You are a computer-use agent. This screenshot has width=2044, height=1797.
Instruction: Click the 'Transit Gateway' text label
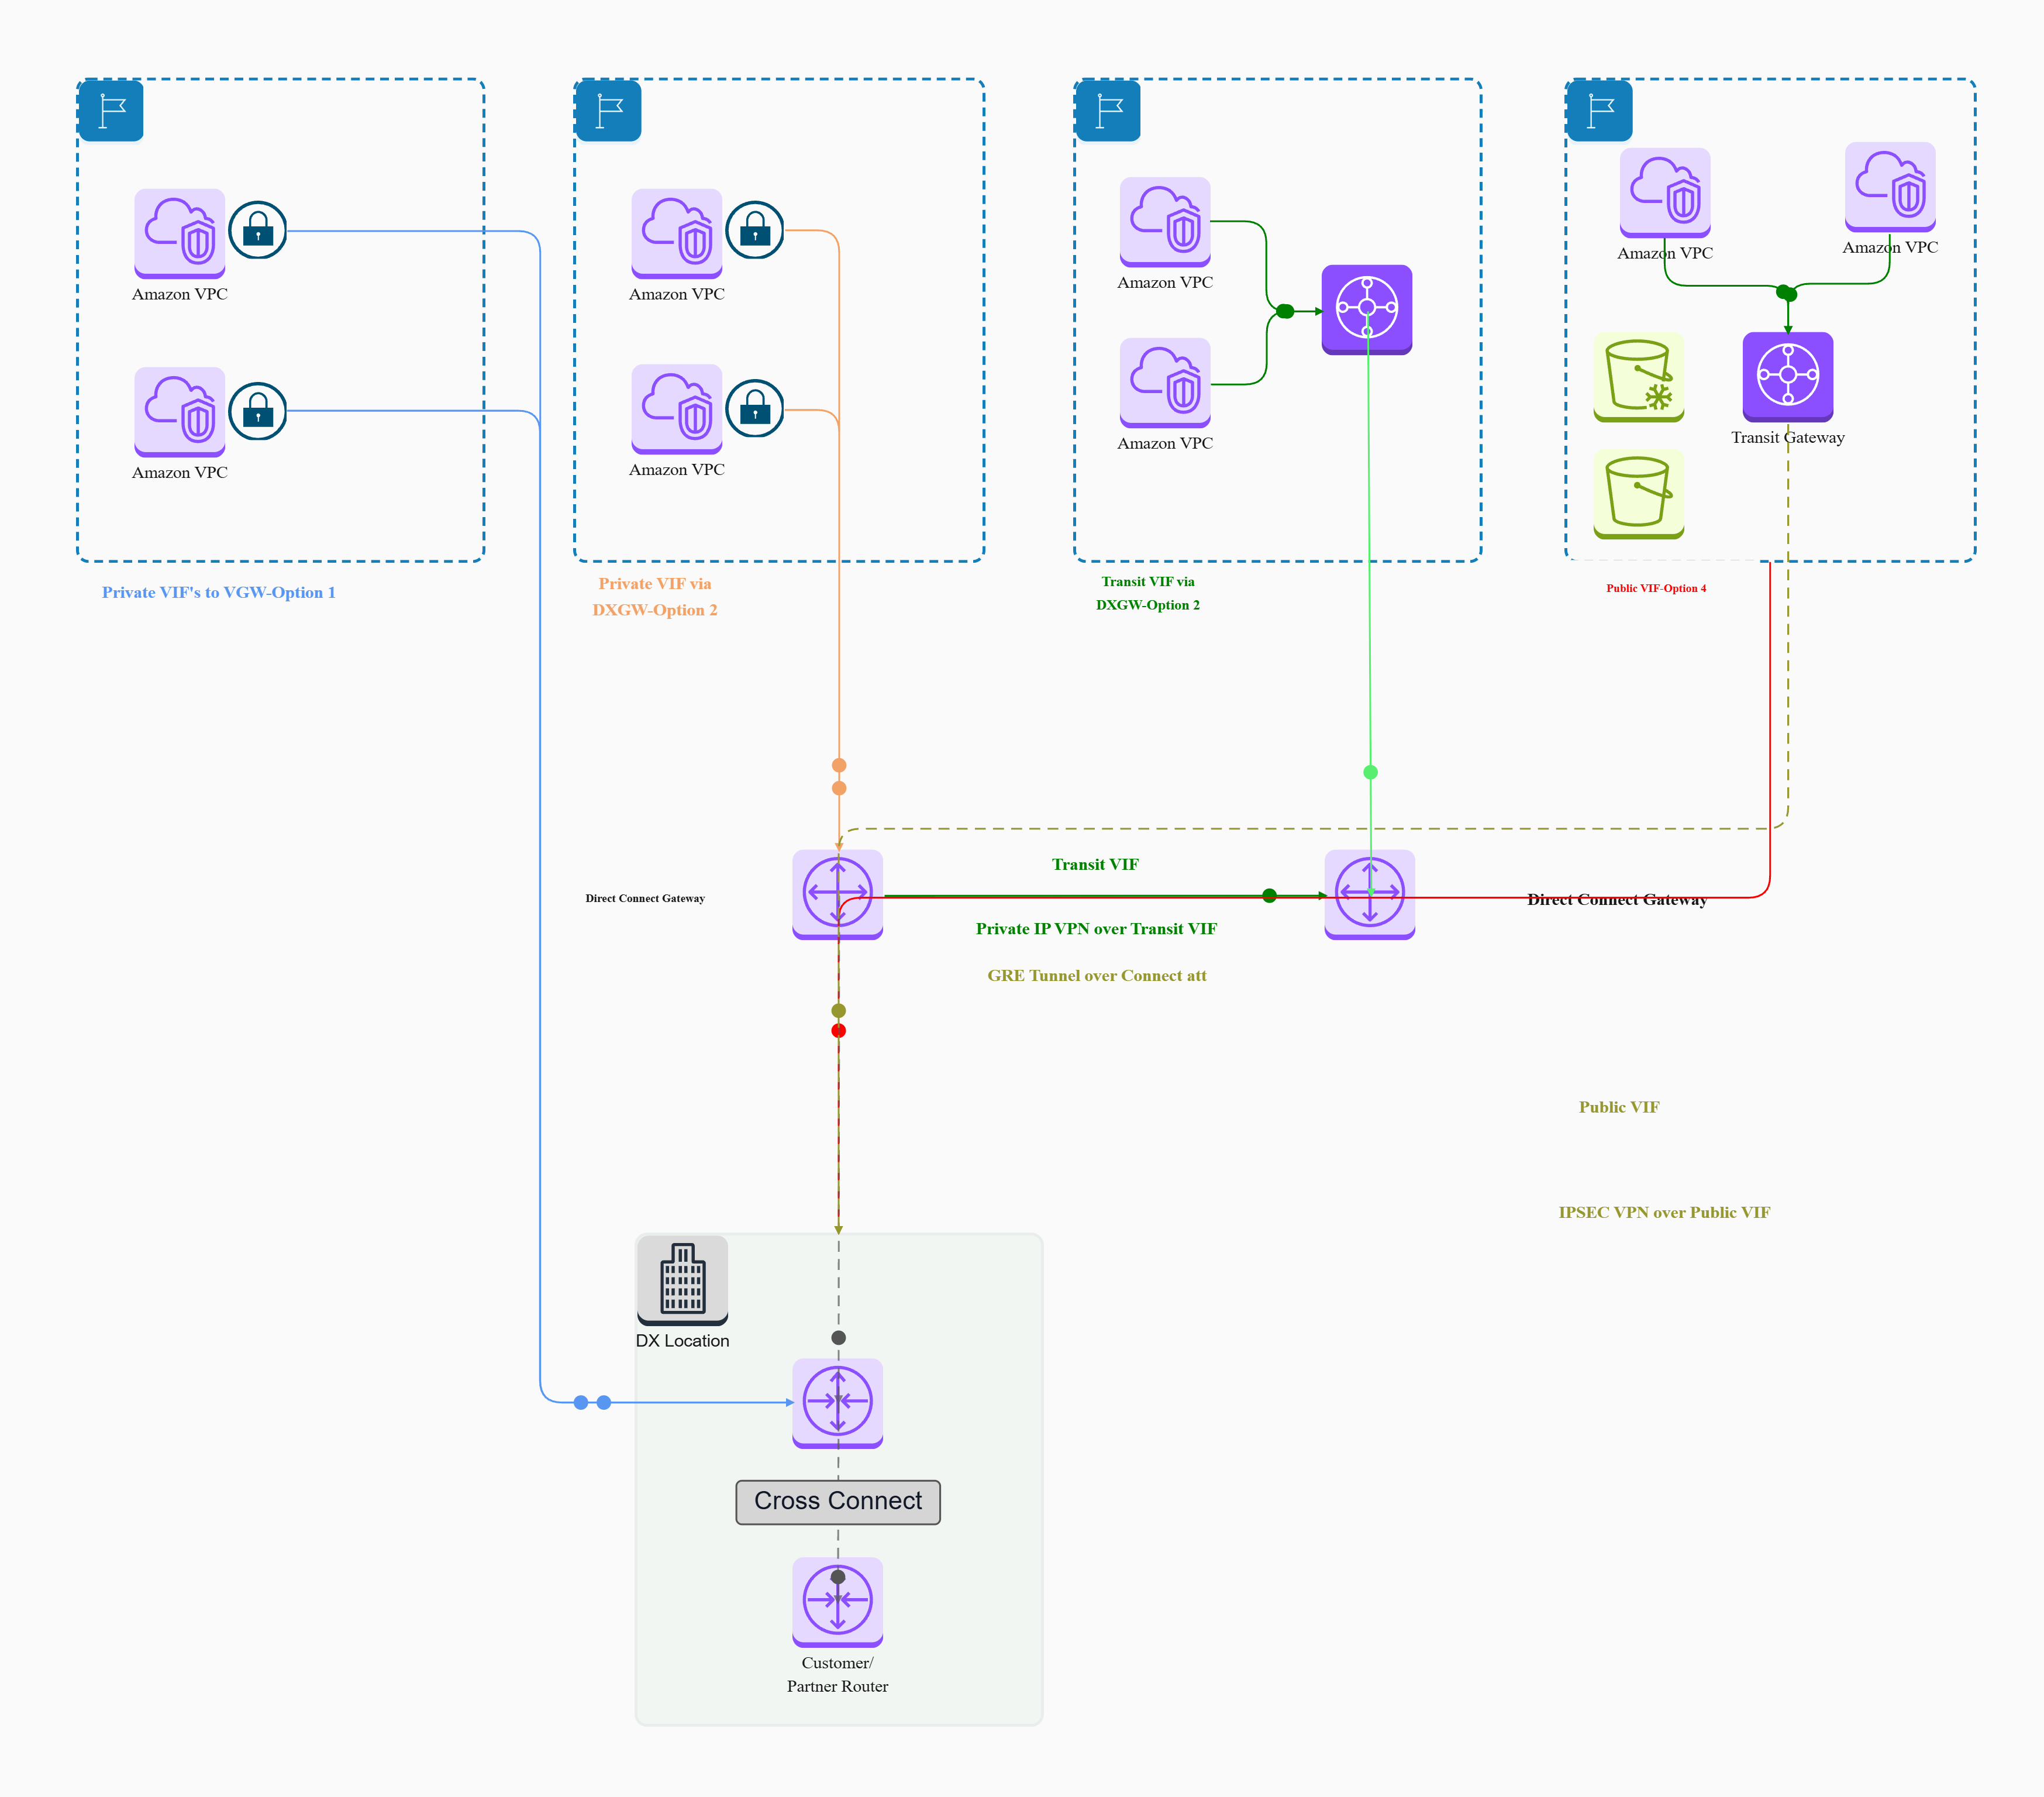pos(1788,437)
